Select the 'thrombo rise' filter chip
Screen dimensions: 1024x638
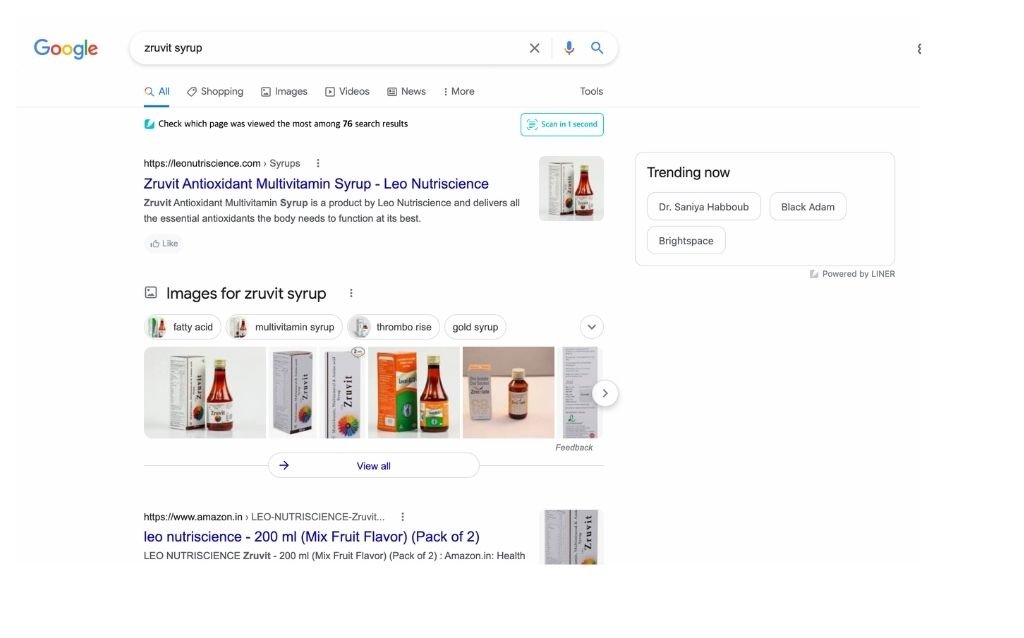(392, 327)
